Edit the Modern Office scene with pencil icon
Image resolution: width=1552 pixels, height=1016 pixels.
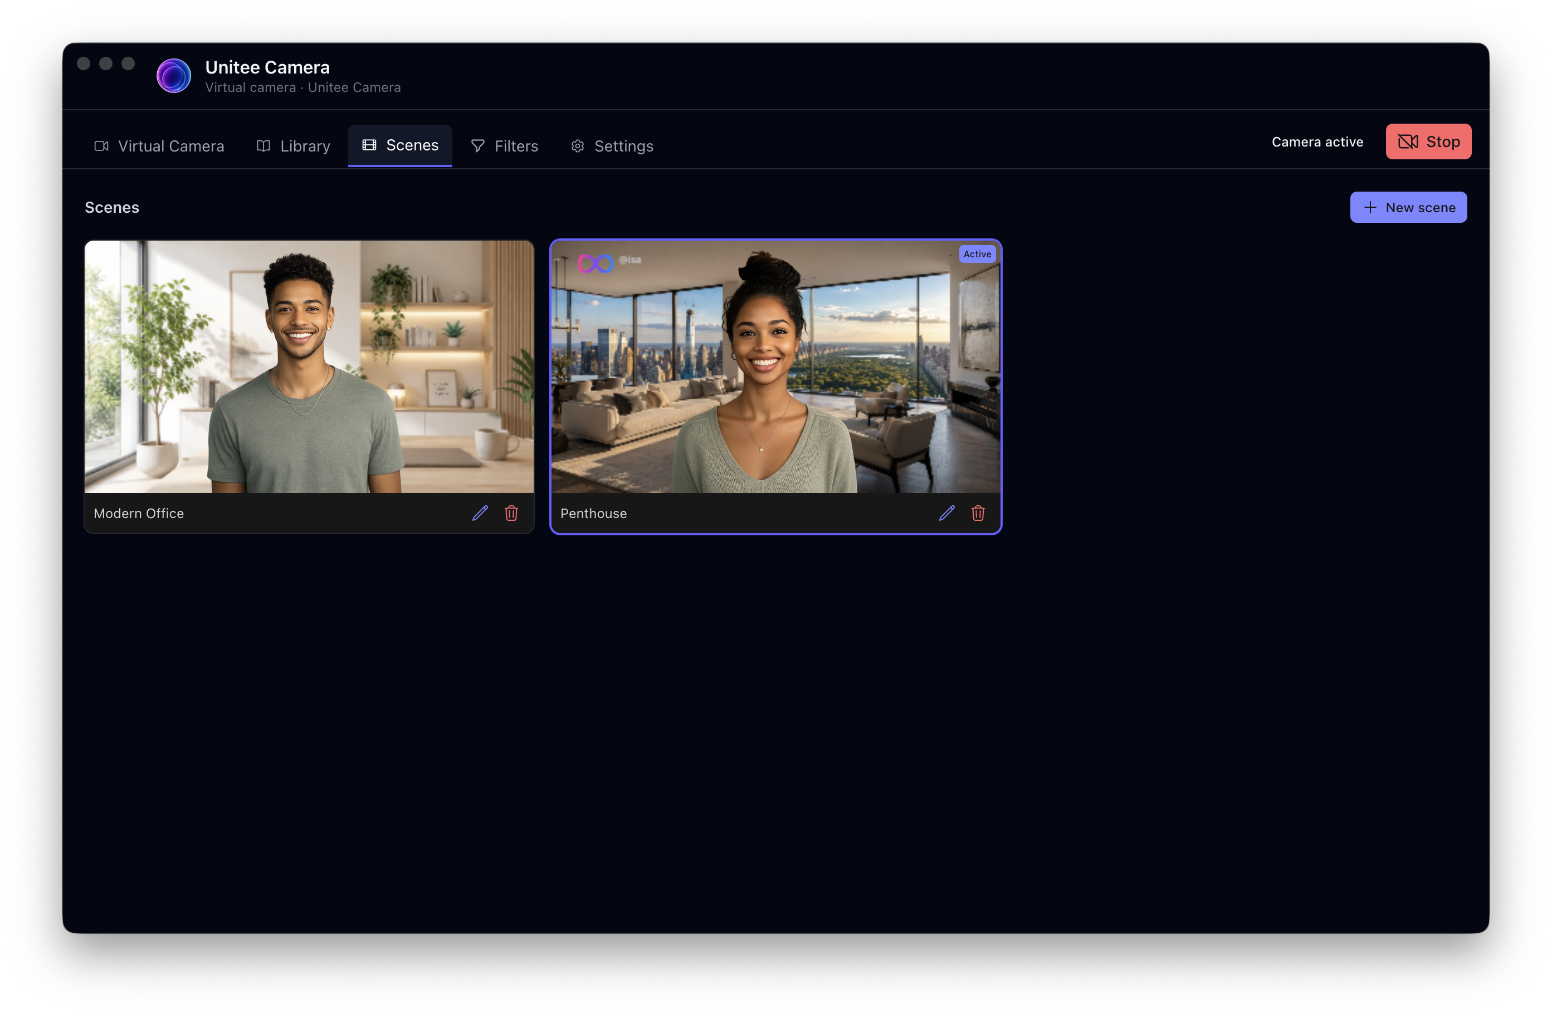tap(480, 513)
